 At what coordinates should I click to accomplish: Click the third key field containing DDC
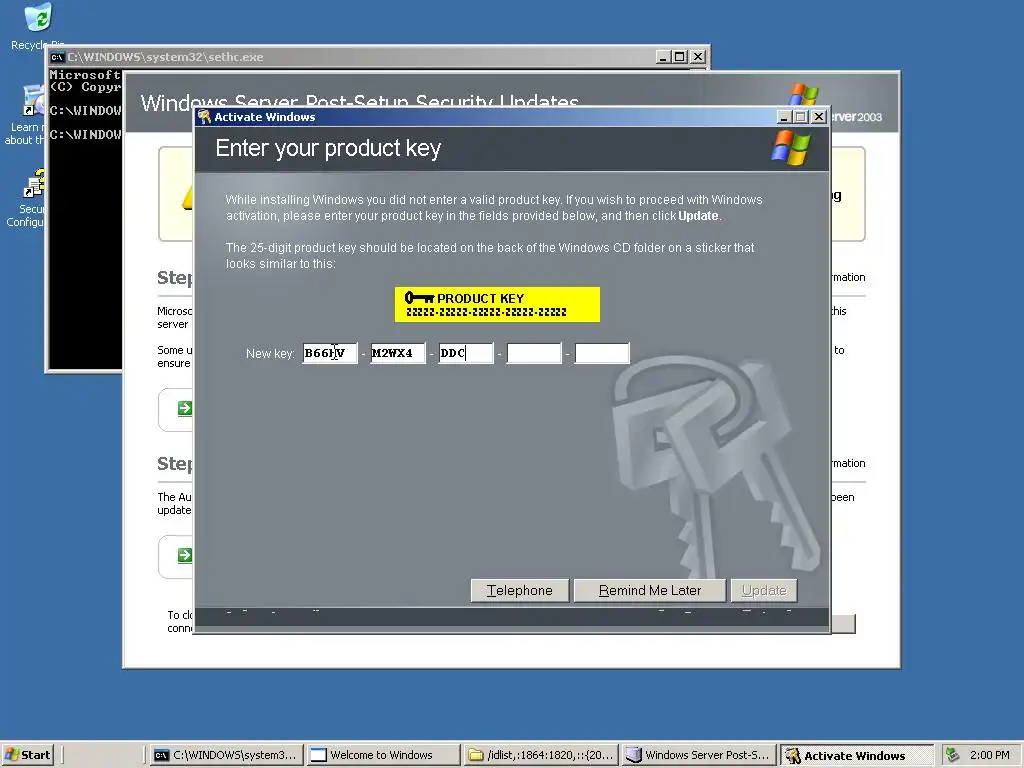point(466,353)
